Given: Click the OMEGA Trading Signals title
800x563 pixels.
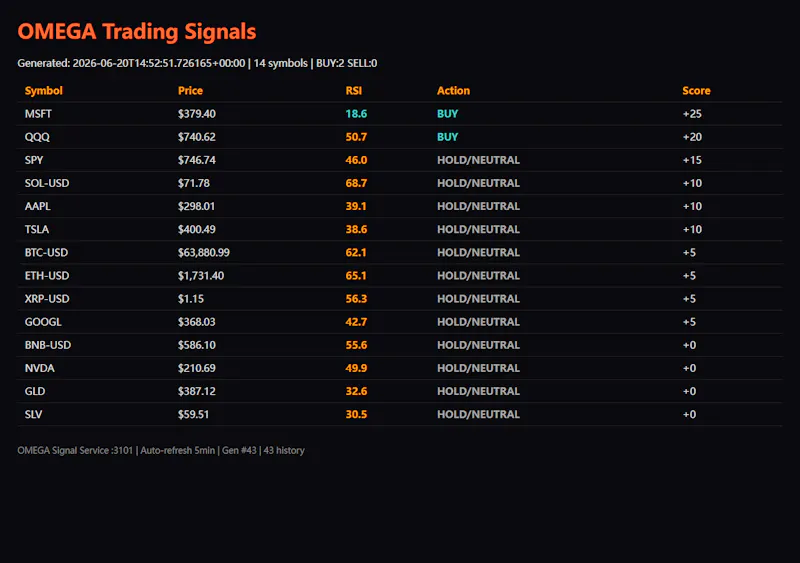Looking at the screenshot, I should pos(137,31).
